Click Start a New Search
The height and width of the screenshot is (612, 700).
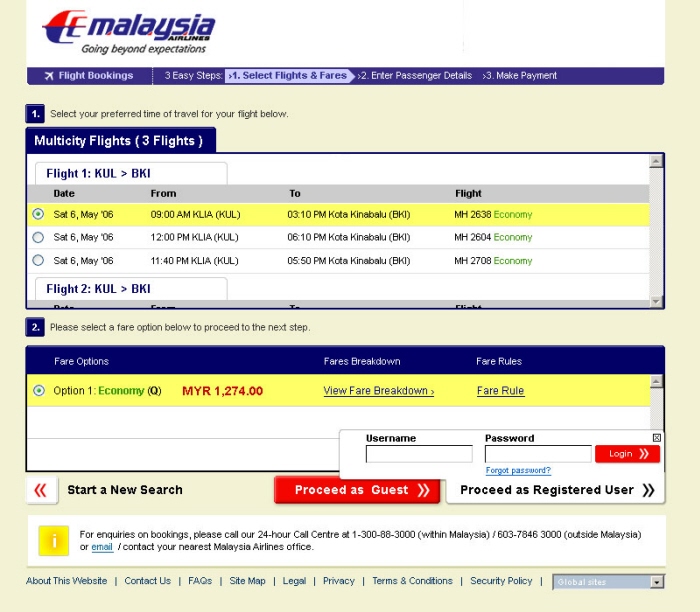pyautogui.click(x=125, y=490)
